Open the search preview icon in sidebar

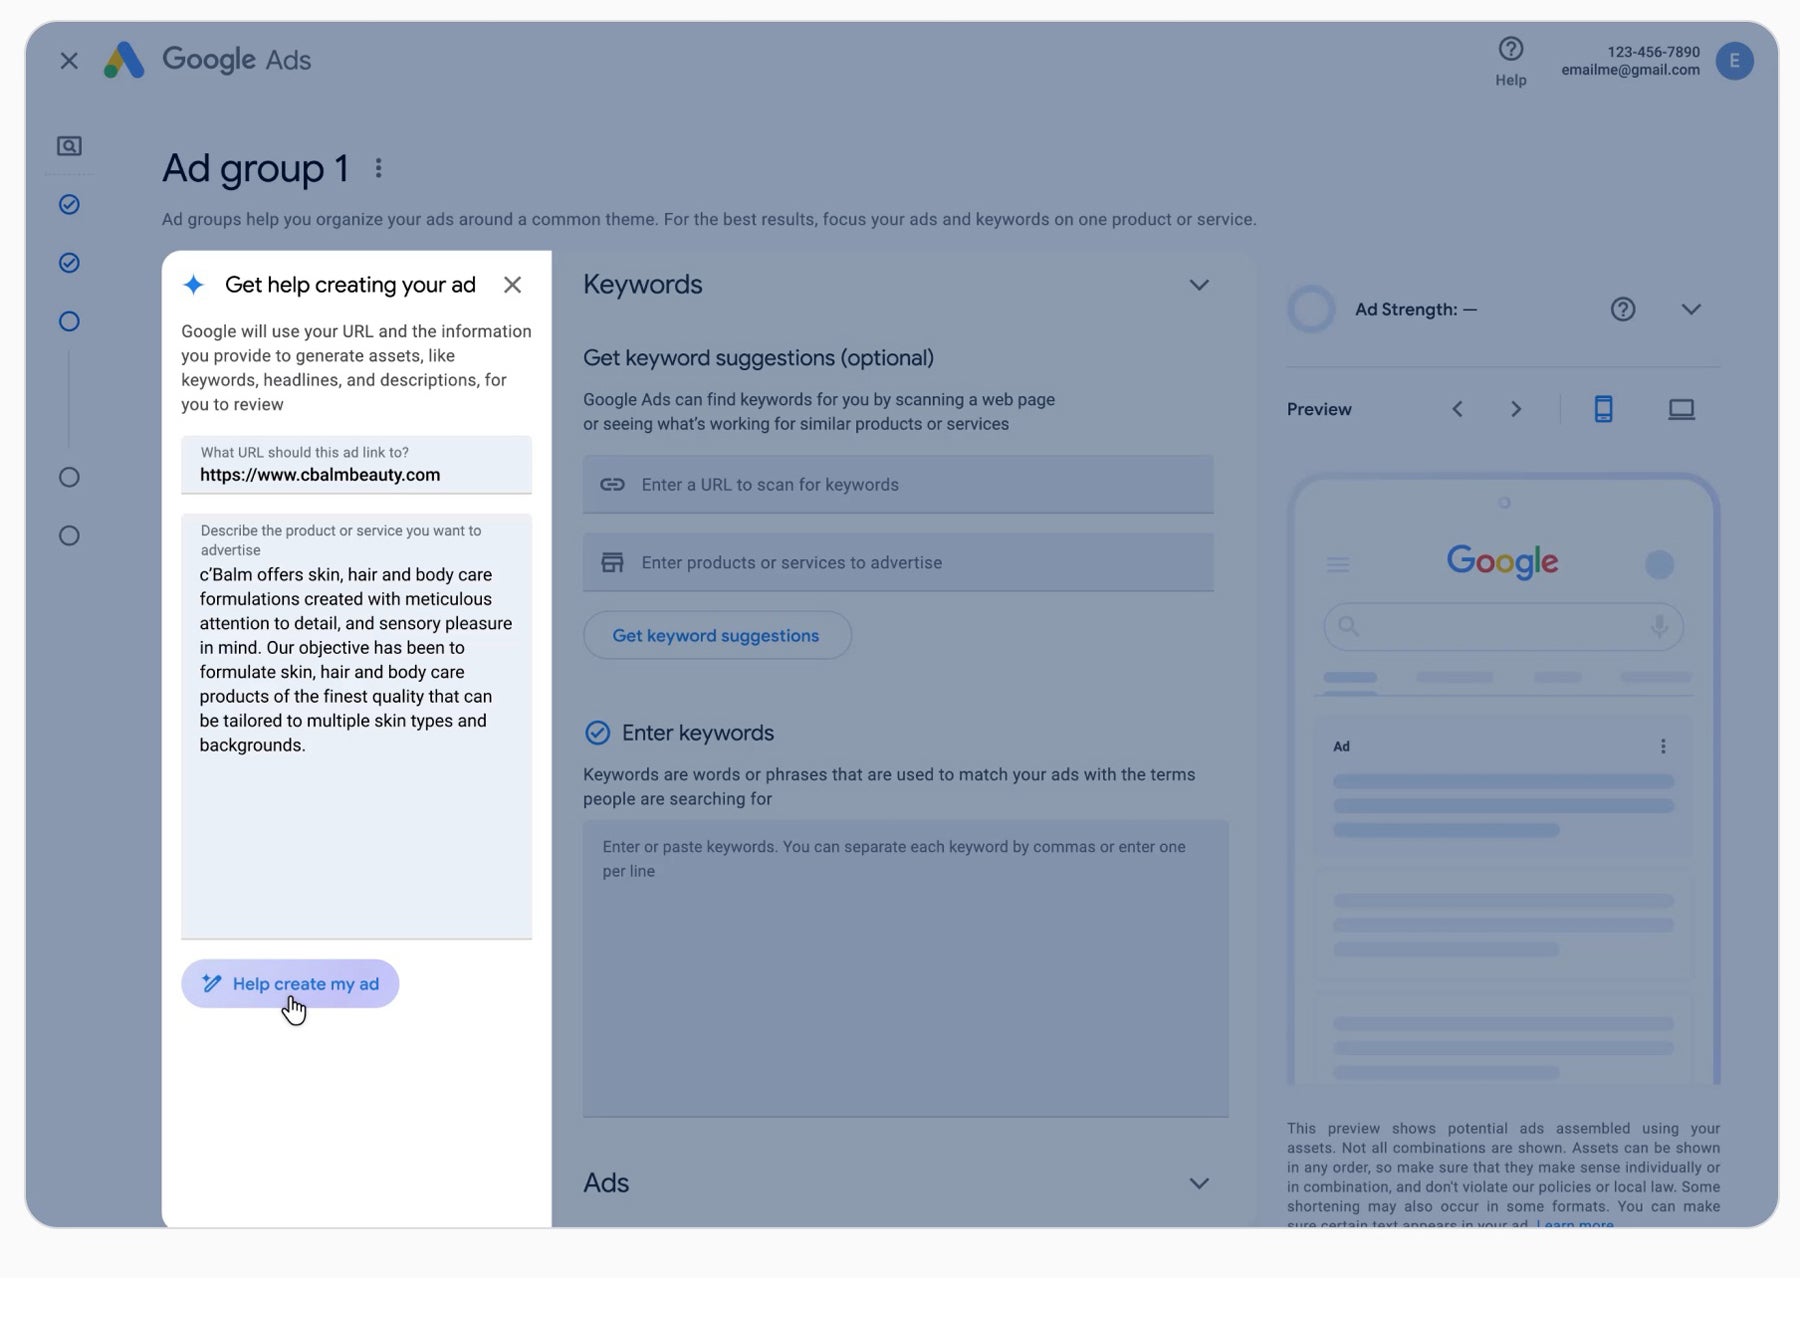coord(69,146)
